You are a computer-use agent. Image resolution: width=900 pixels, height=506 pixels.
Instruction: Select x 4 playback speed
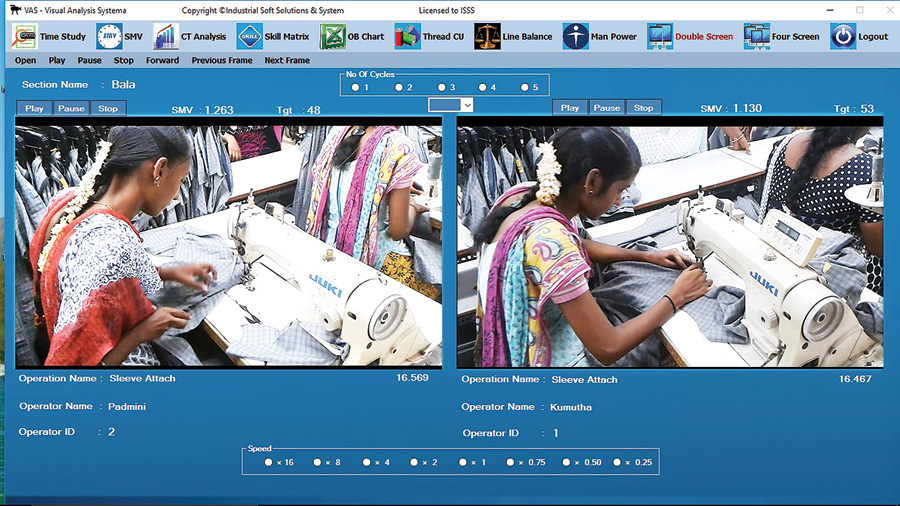pos(366,462)
